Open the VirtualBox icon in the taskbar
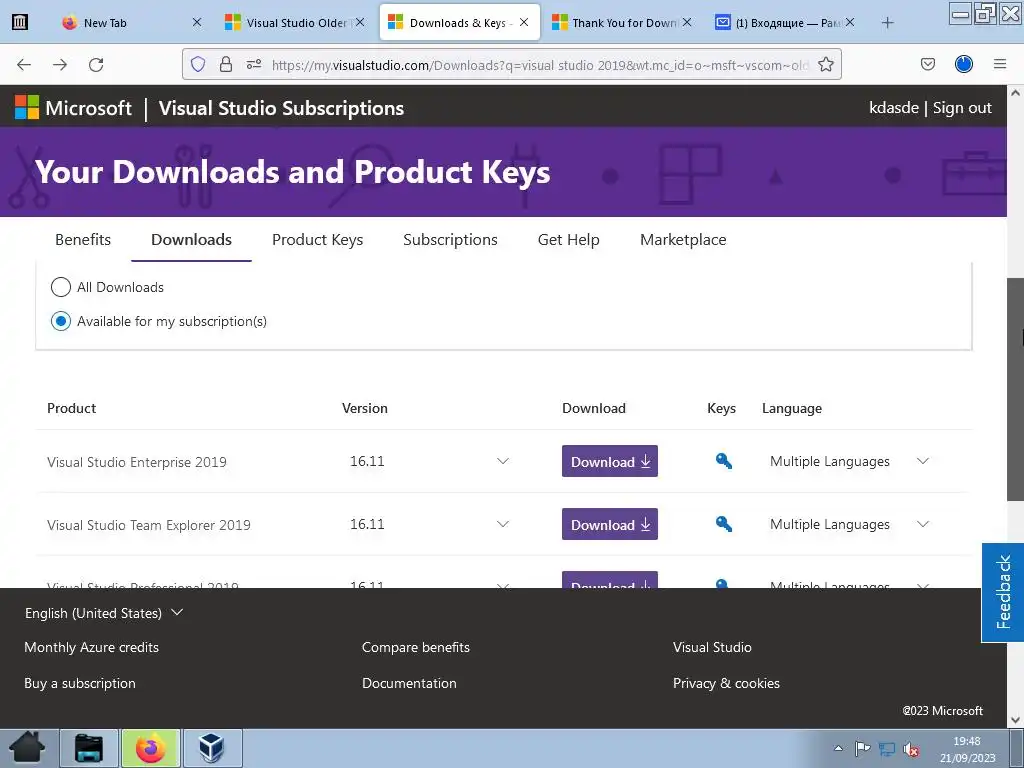 click(212, 748)
